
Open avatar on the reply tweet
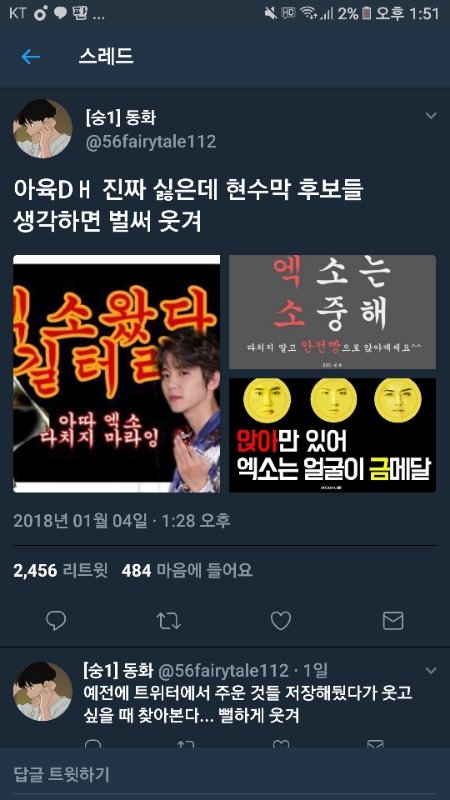[42, 691]
